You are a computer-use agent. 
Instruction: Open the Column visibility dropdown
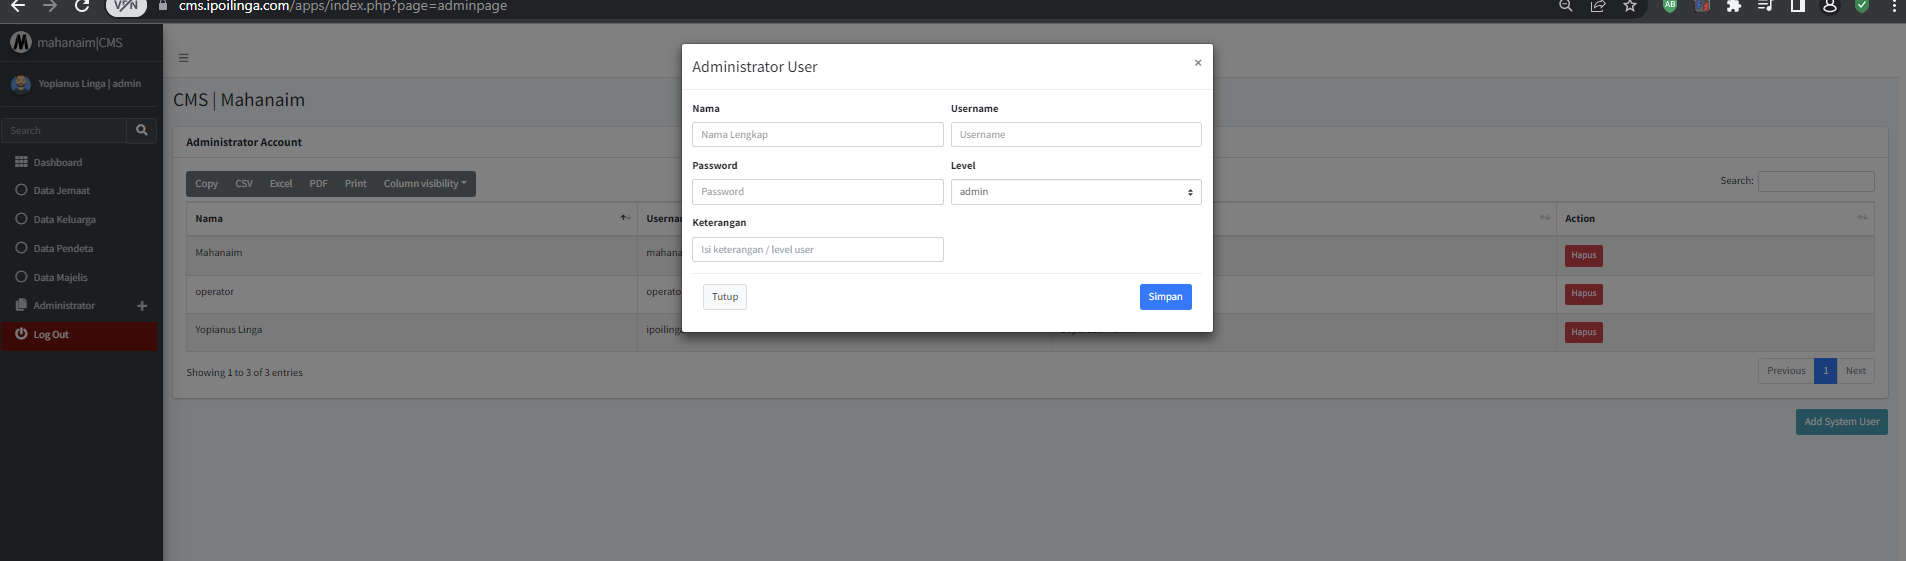(x=425, y=184)
